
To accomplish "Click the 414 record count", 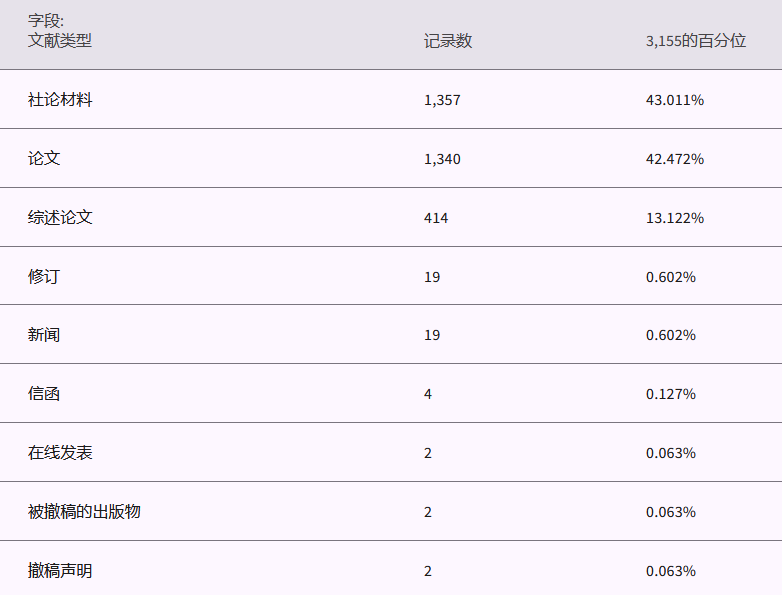I will [436, 218].
